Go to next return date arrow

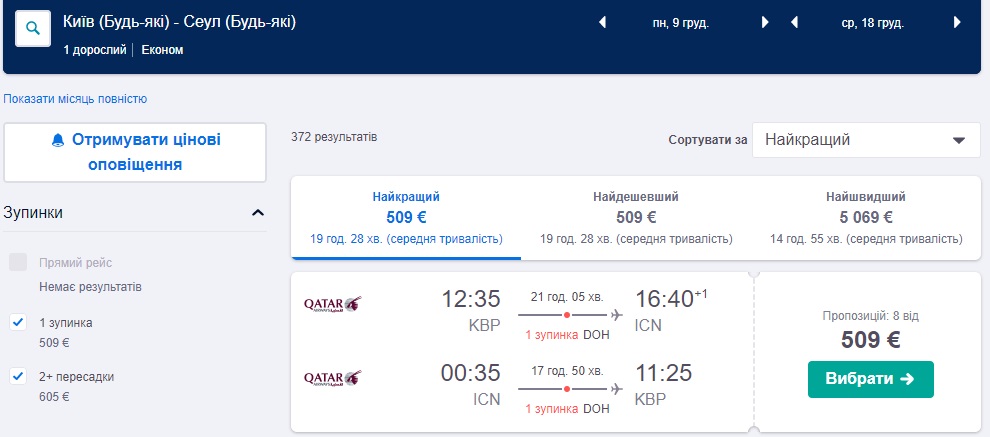coord(958,22)
